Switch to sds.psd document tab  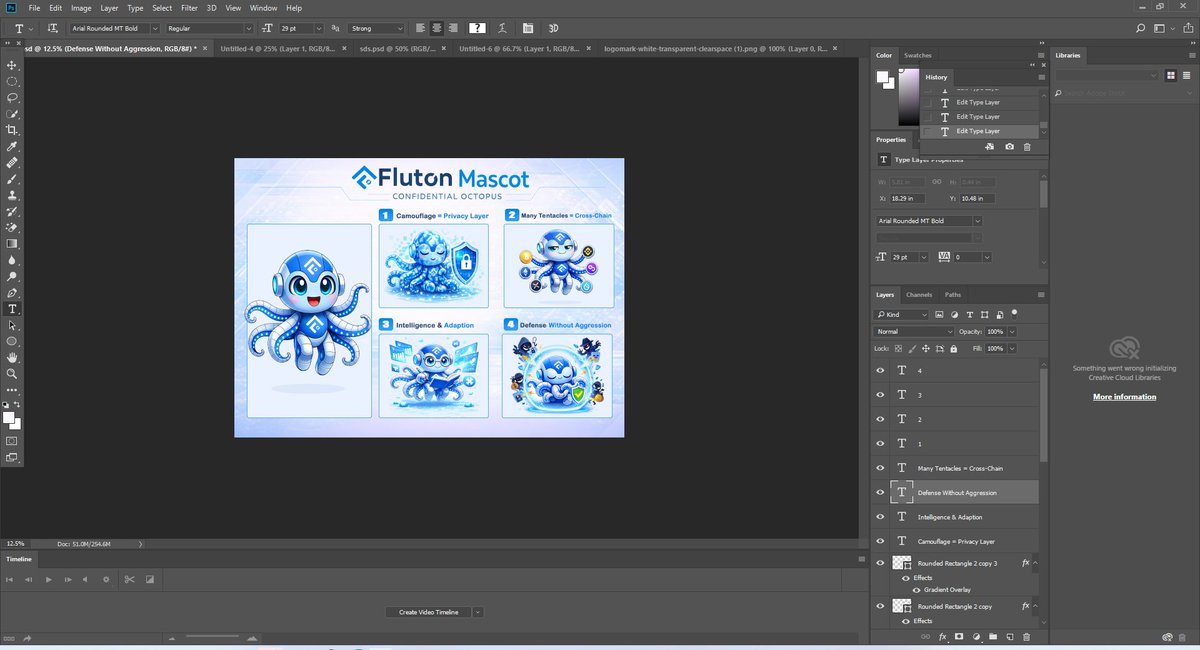click(398, 47)
